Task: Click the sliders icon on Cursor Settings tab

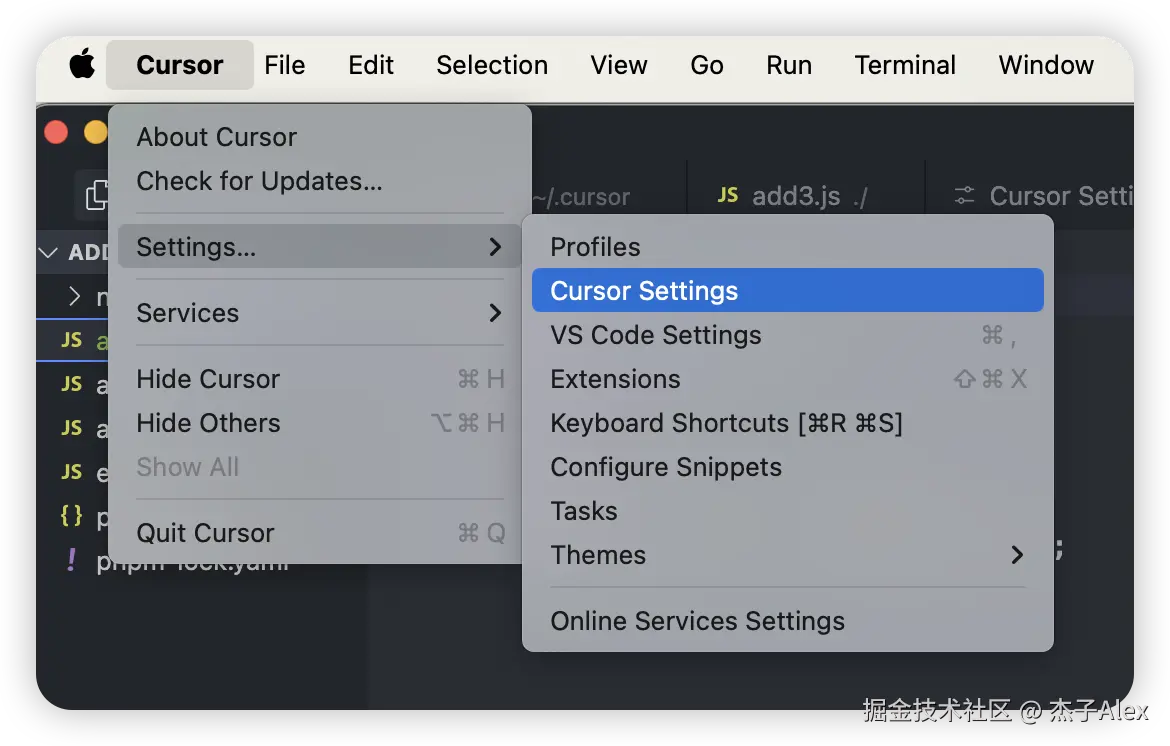Action: tap(964, 196)
